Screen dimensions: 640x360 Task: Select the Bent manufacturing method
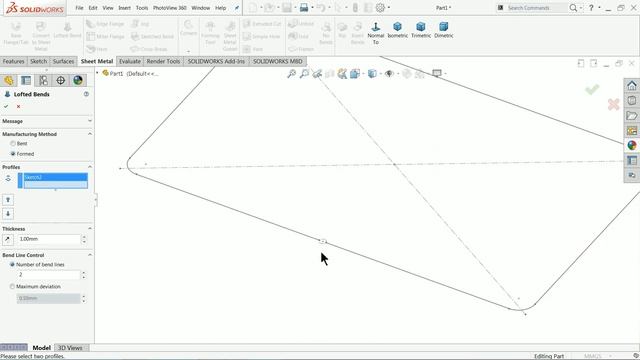[13, 144]
